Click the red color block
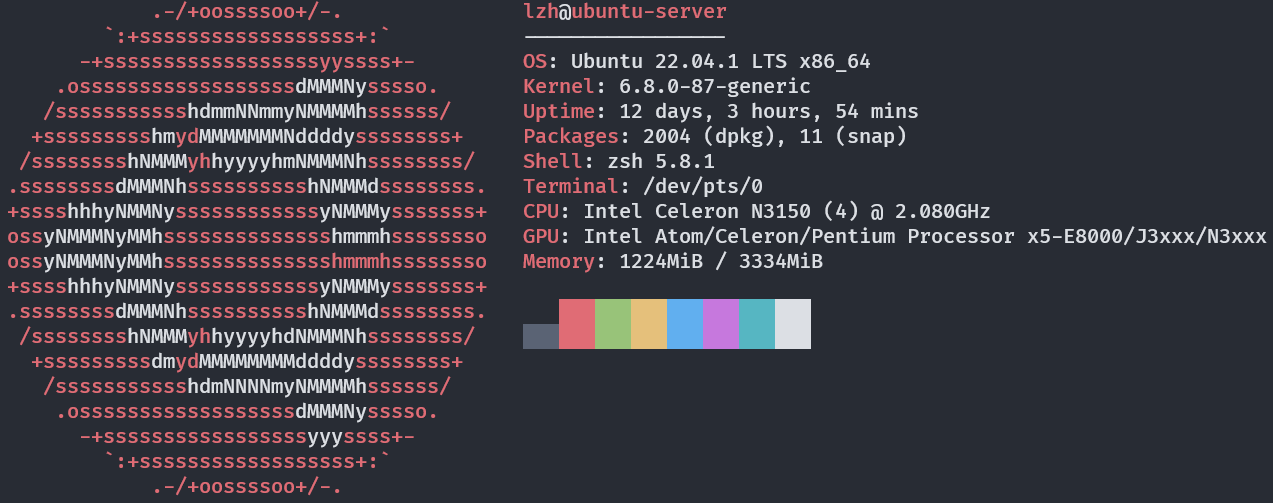This screenshot has height=503, width=1273. point(577,324)
